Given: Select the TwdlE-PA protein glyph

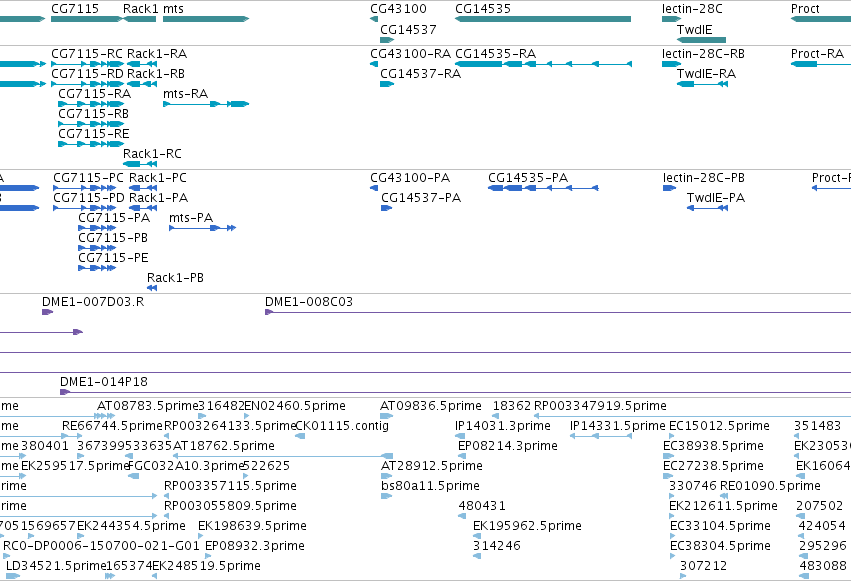Looking at the screenshot, I should click(707, 208).
